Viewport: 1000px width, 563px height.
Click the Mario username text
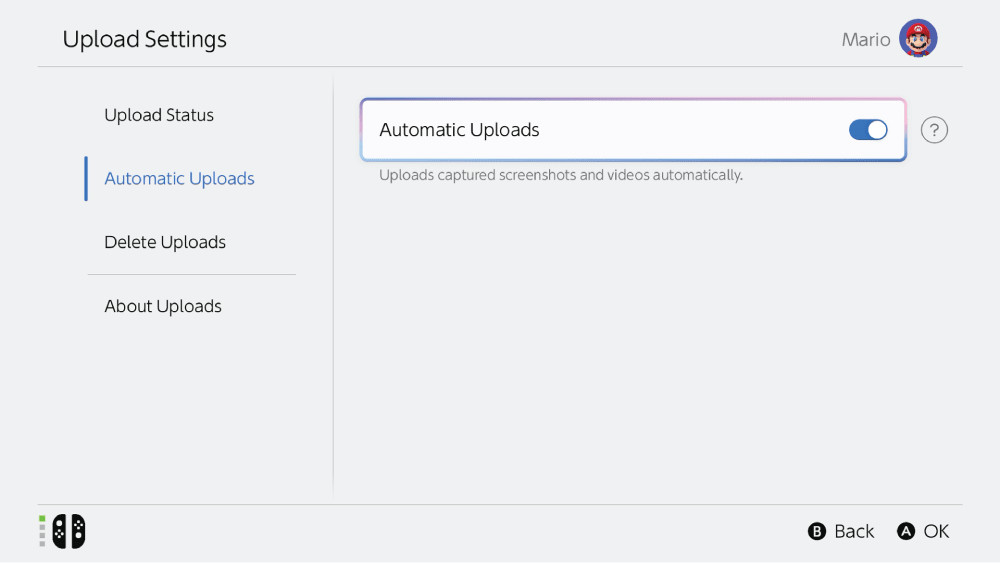tap(866, 40)
